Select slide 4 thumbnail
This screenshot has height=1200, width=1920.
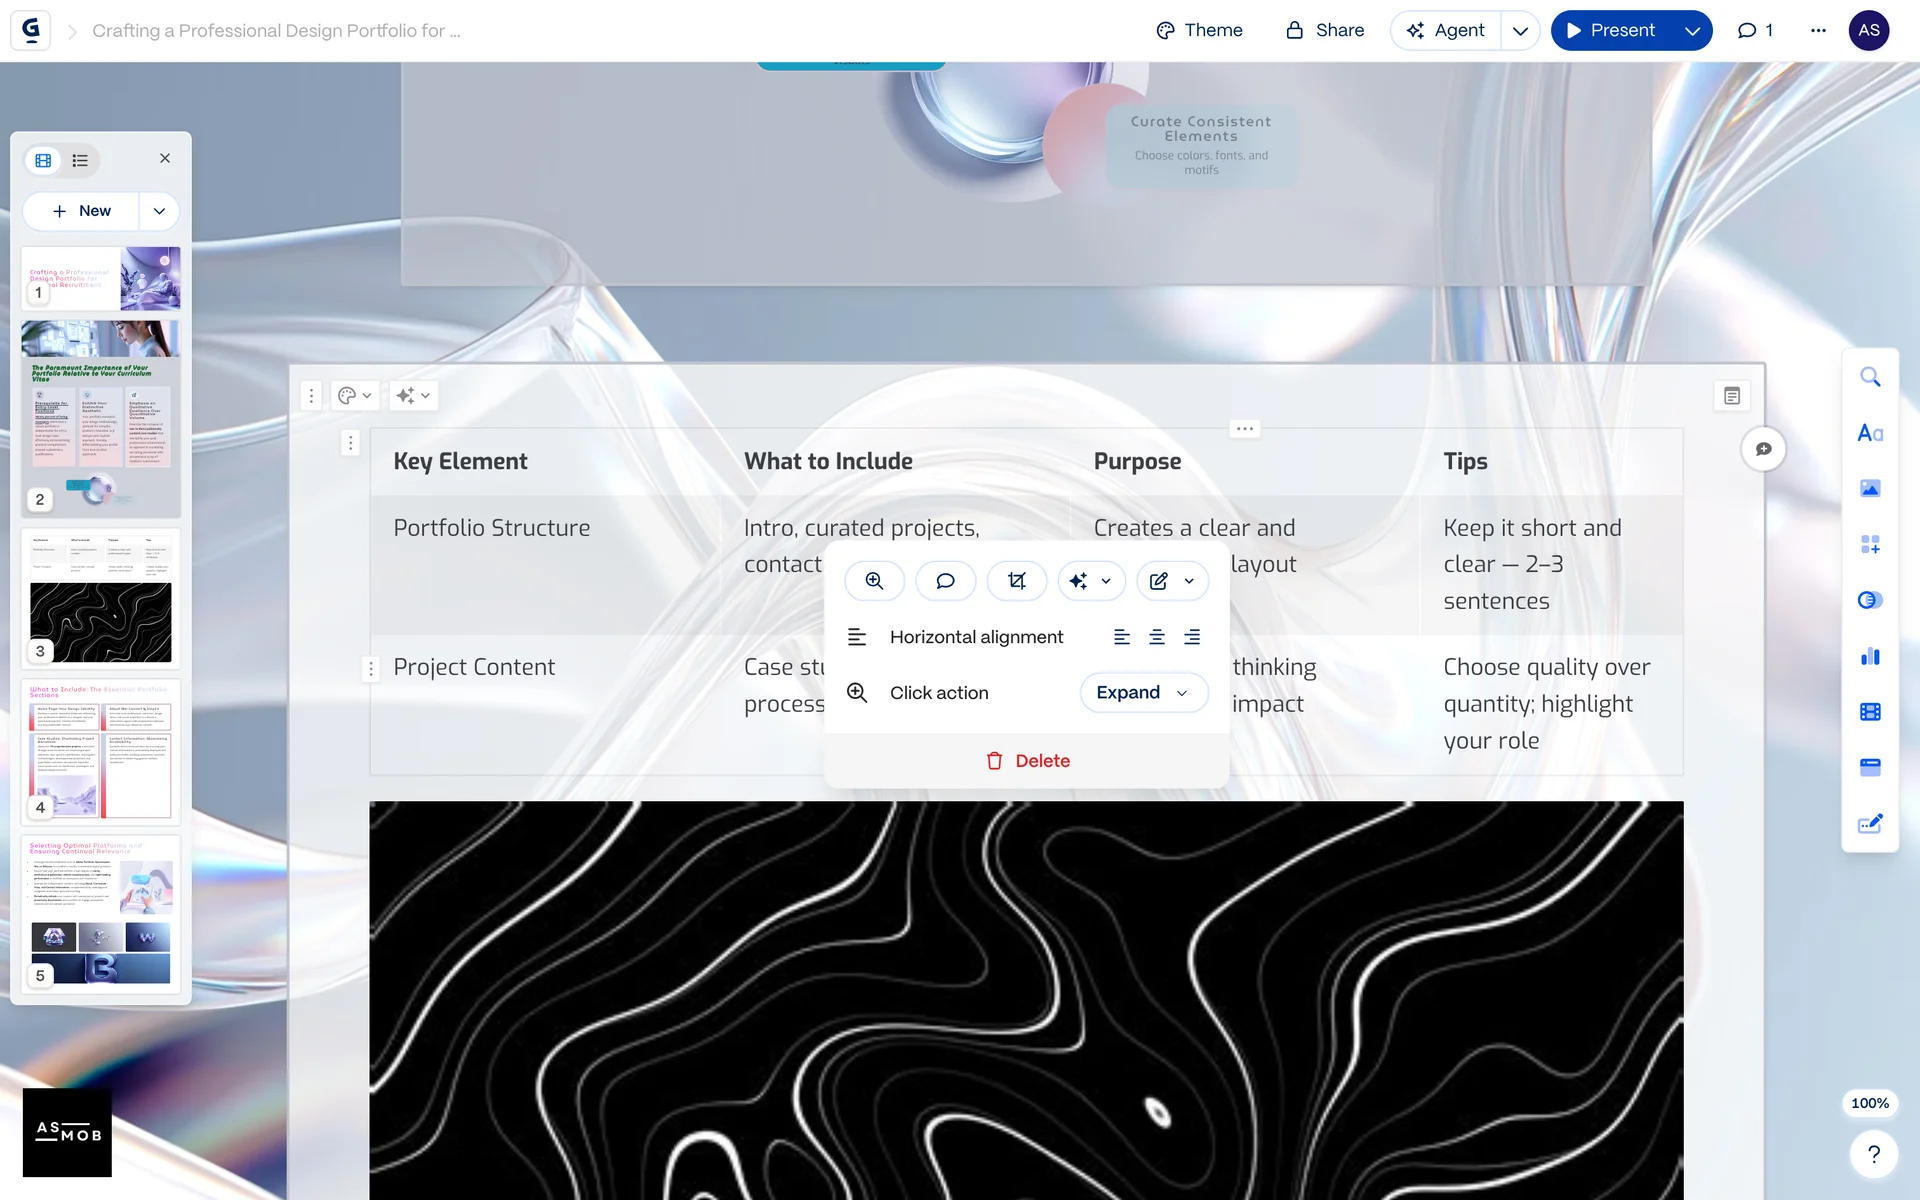(100, 752)
